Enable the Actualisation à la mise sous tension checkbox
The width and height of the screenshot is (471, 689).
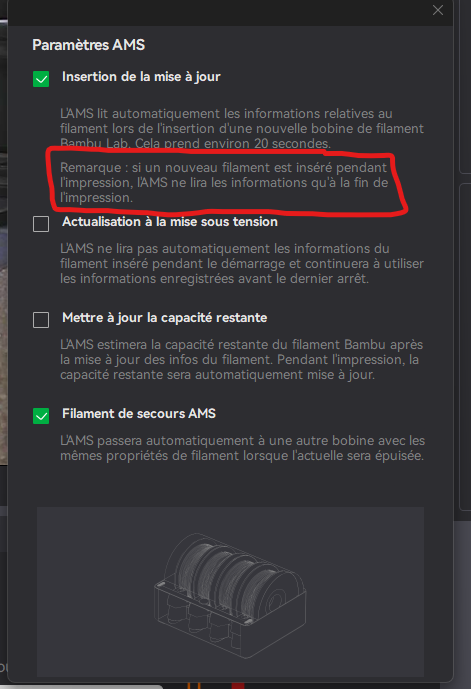(x=41, y=224)
